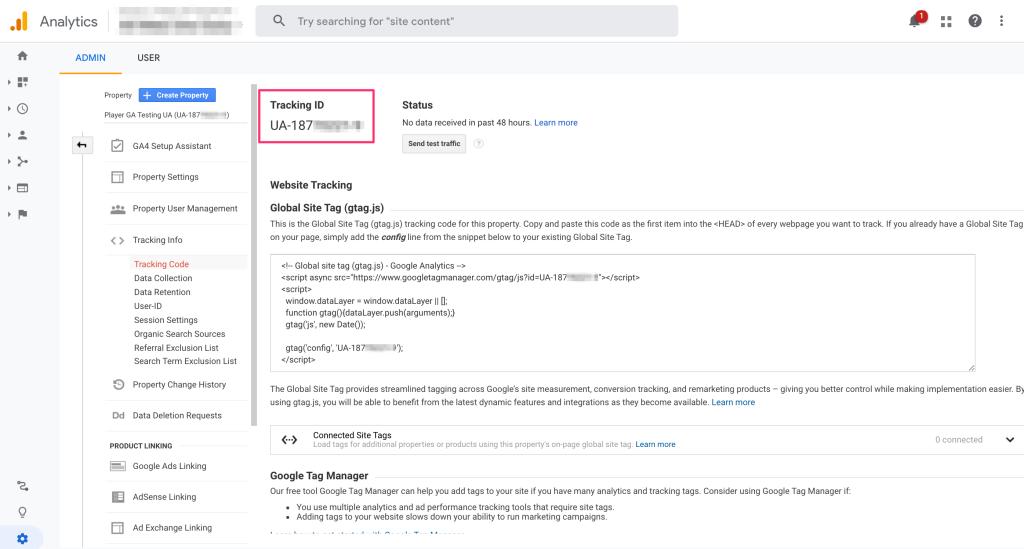Click the '0 connected' text
Image resolution: width=1024 pixels, height=549 pixels.
(x=958, y=440)
